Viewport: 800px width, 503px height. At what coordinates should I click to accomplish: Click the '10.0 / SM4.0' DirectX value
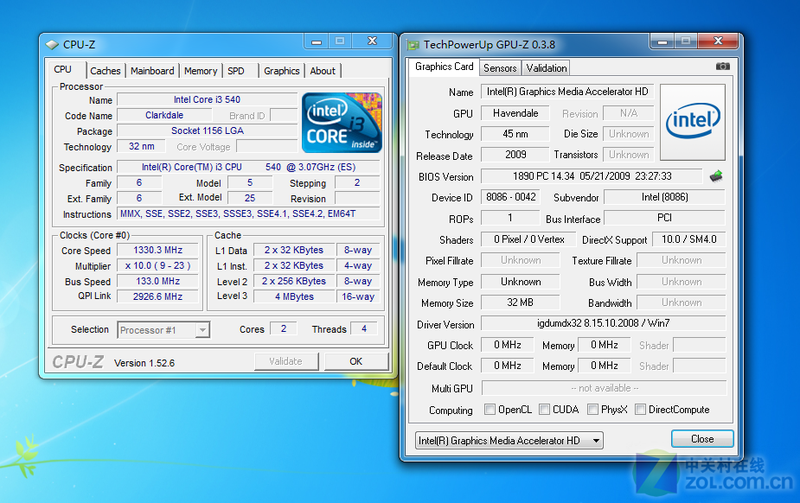pos(689,239)
